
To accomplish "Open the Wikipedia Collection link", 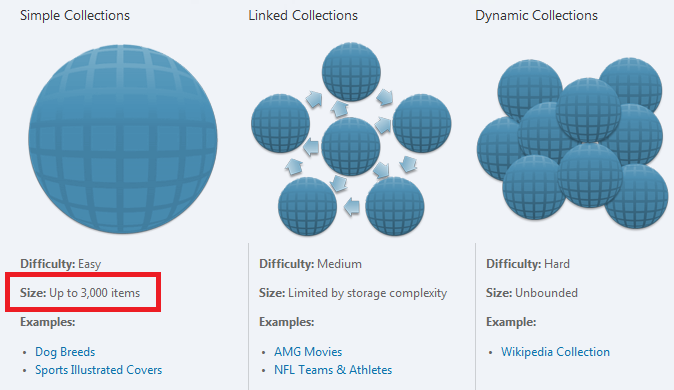I will tap(555, 352).
